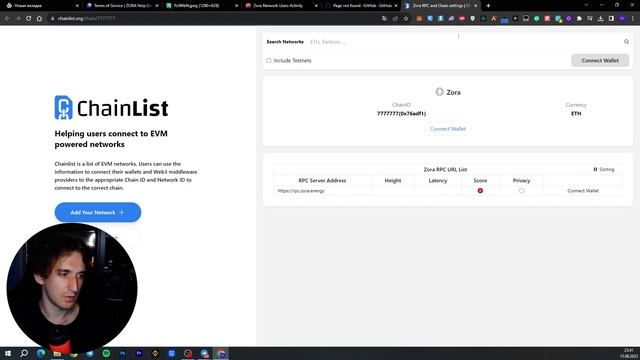Open the browser downloads icon

pos(600,18)
